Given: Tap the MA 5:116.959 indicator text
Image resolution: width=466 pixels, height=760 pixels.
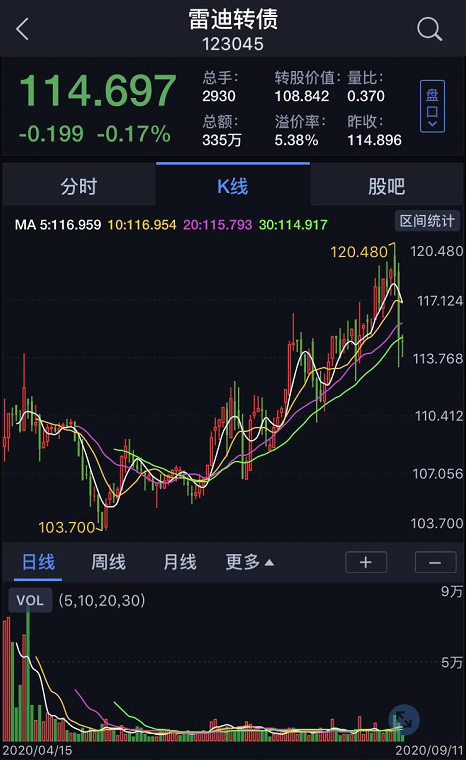Looking at the screenshot, I should coord(58,225).
